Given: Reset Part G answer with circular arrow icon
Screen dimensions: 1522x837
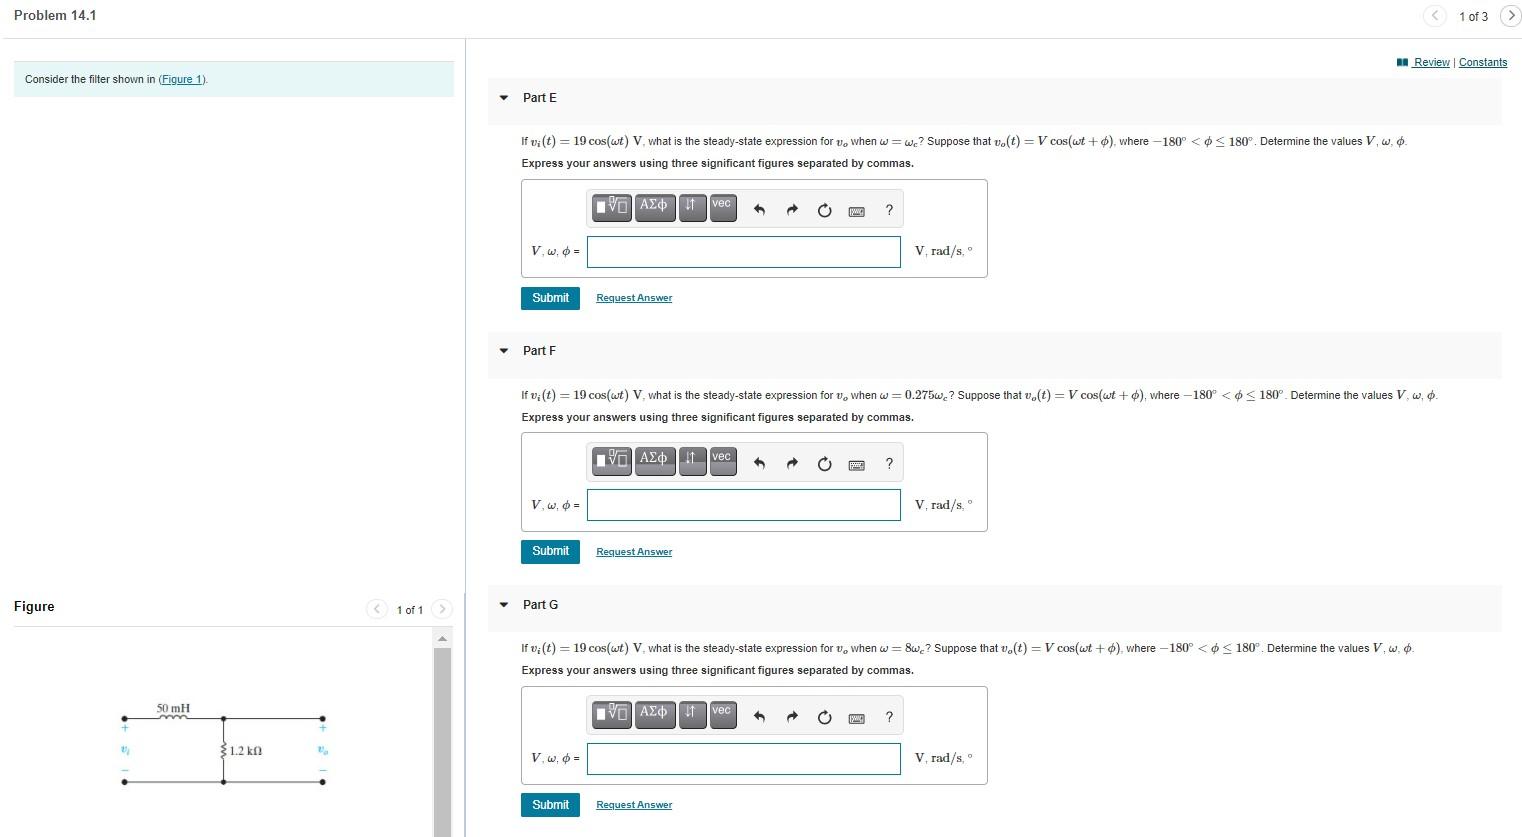Looking at the screenshot, I should pos(824,715).
